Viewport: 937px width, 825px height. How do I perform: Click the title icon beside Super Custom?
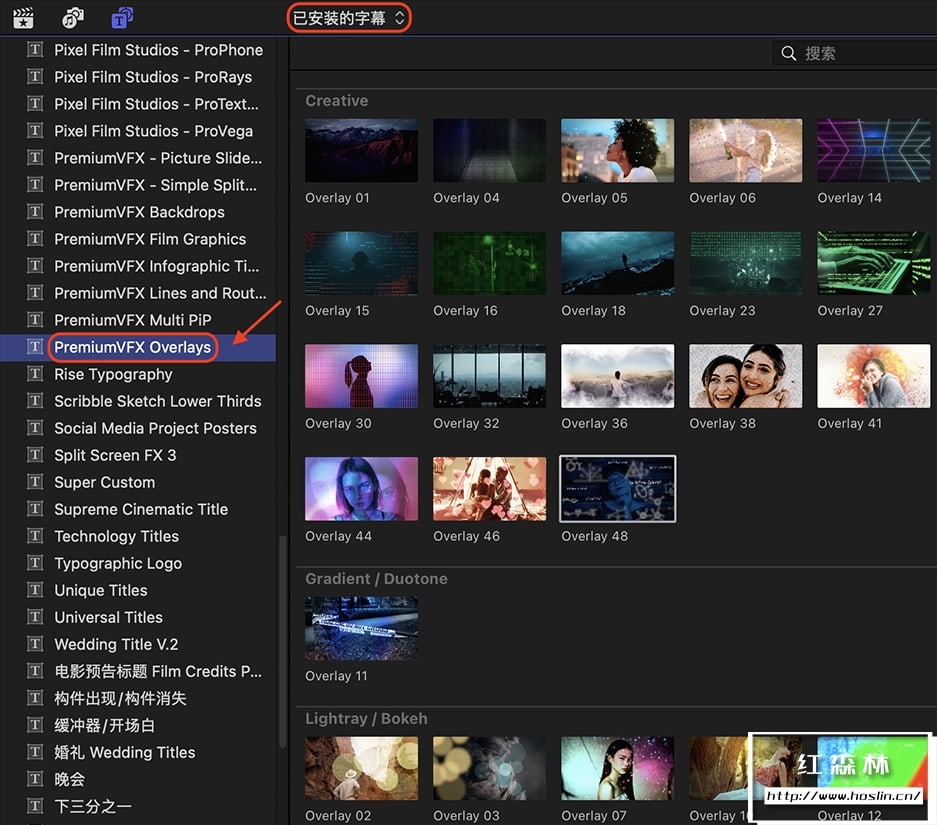pyautogui.click(x=35, y=482)
